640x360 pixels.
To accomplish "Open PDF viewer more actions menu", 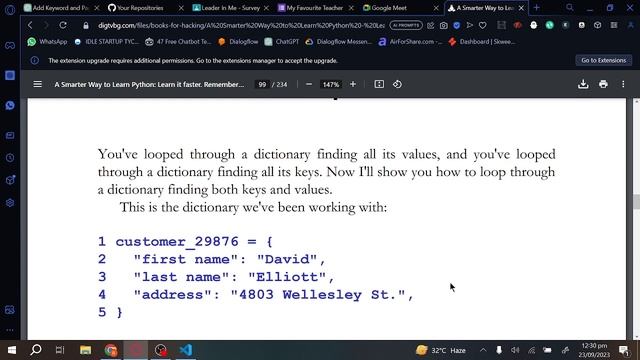I will pyautogui.click(x=623, y=84).
